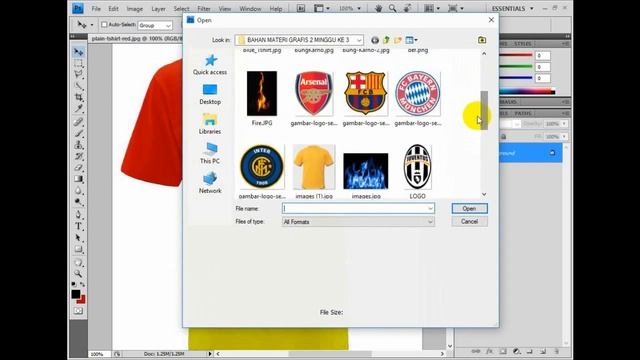640x360 pixels.
Task: Go to This PC location
Action: 210,153
